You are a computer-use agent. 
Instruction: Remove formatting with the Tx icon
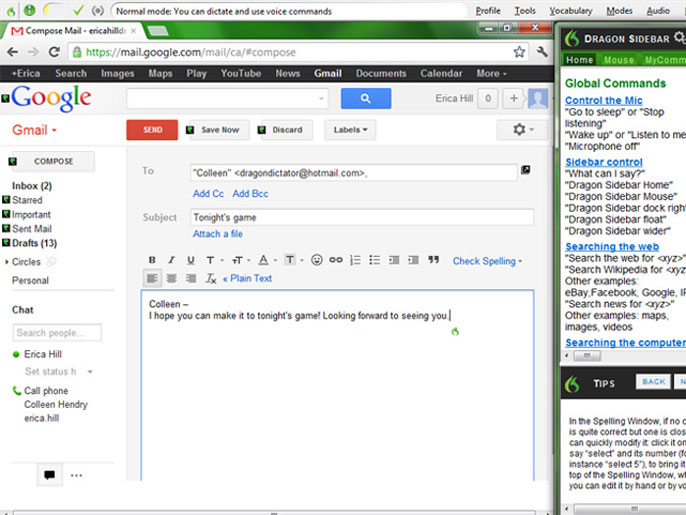[x=210, y=279]
